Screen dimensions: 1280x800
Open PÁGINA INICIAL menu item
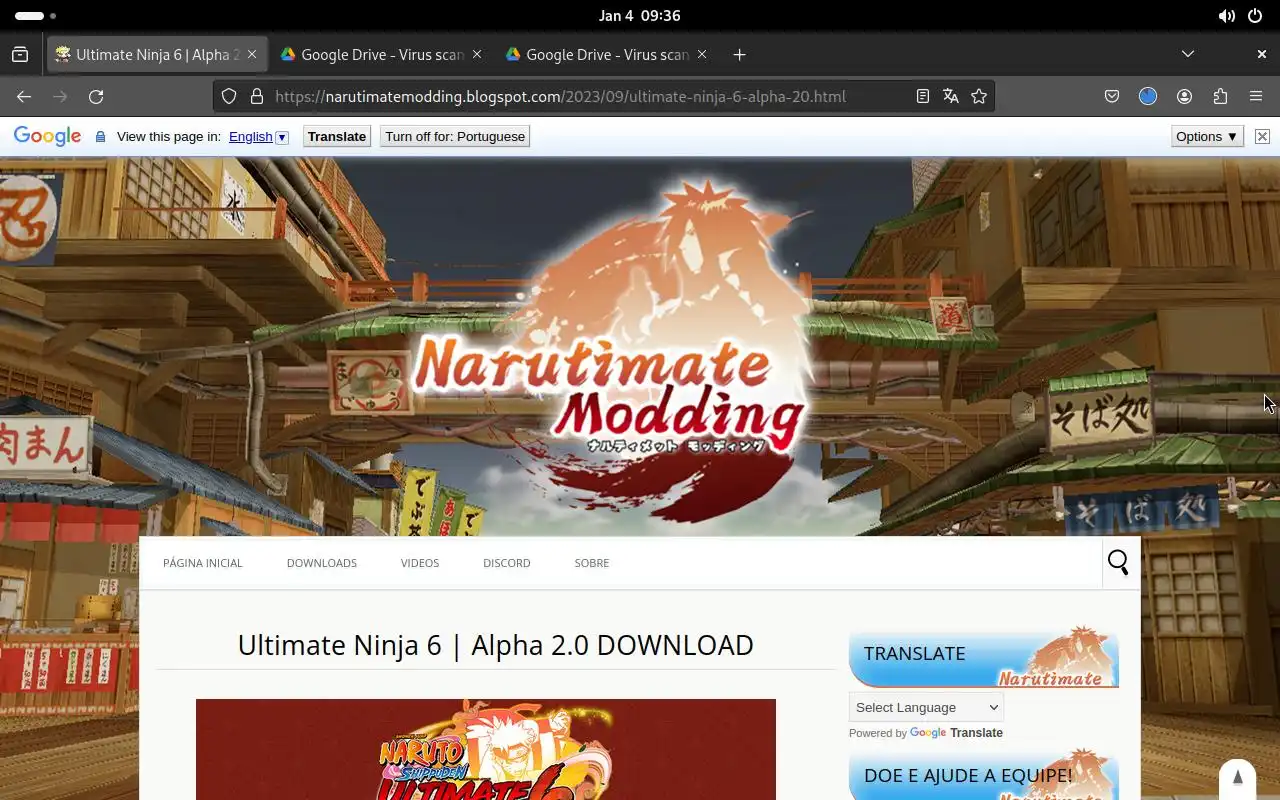tap(203, 563)
